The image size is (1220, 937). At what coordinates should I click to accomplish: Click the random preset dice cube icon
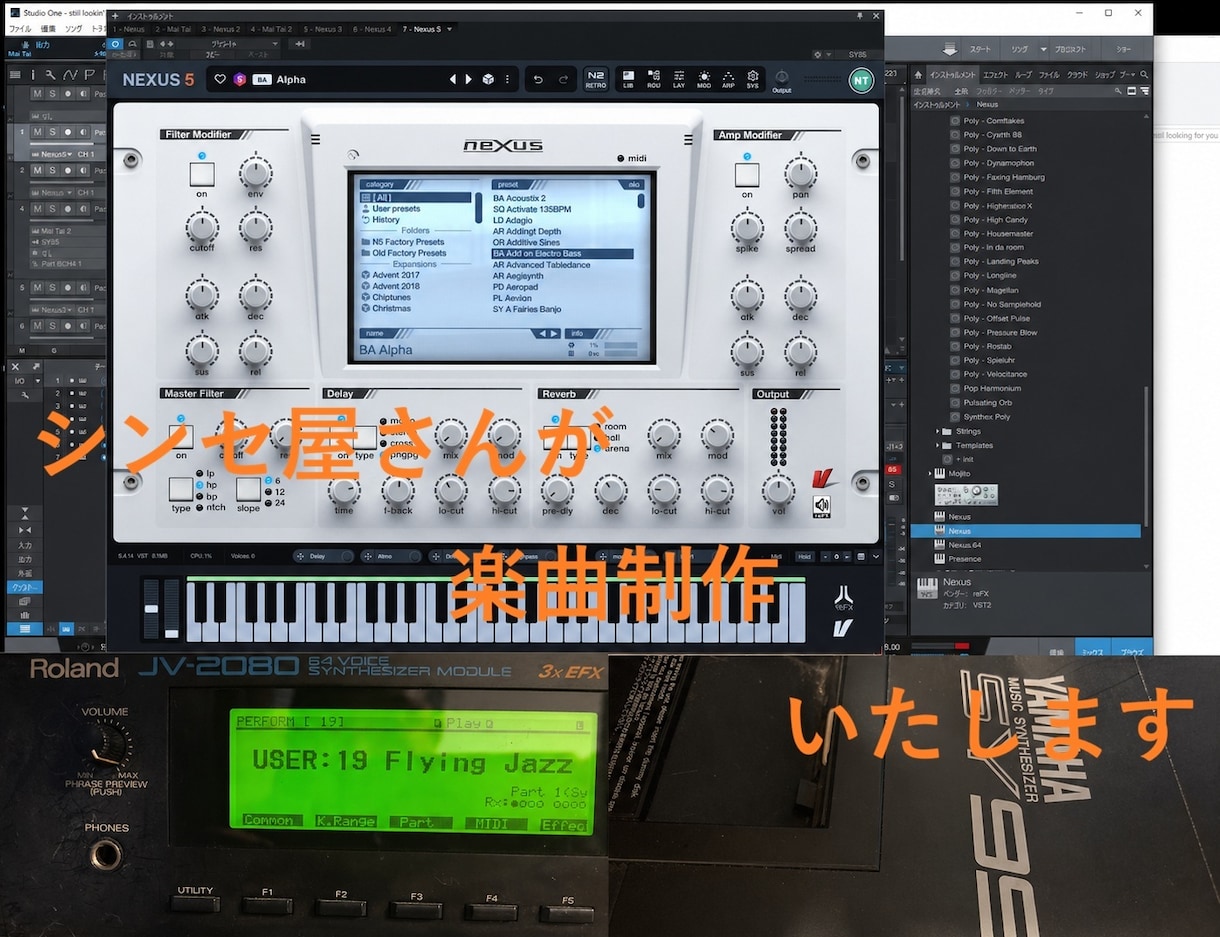pos(488,79)
